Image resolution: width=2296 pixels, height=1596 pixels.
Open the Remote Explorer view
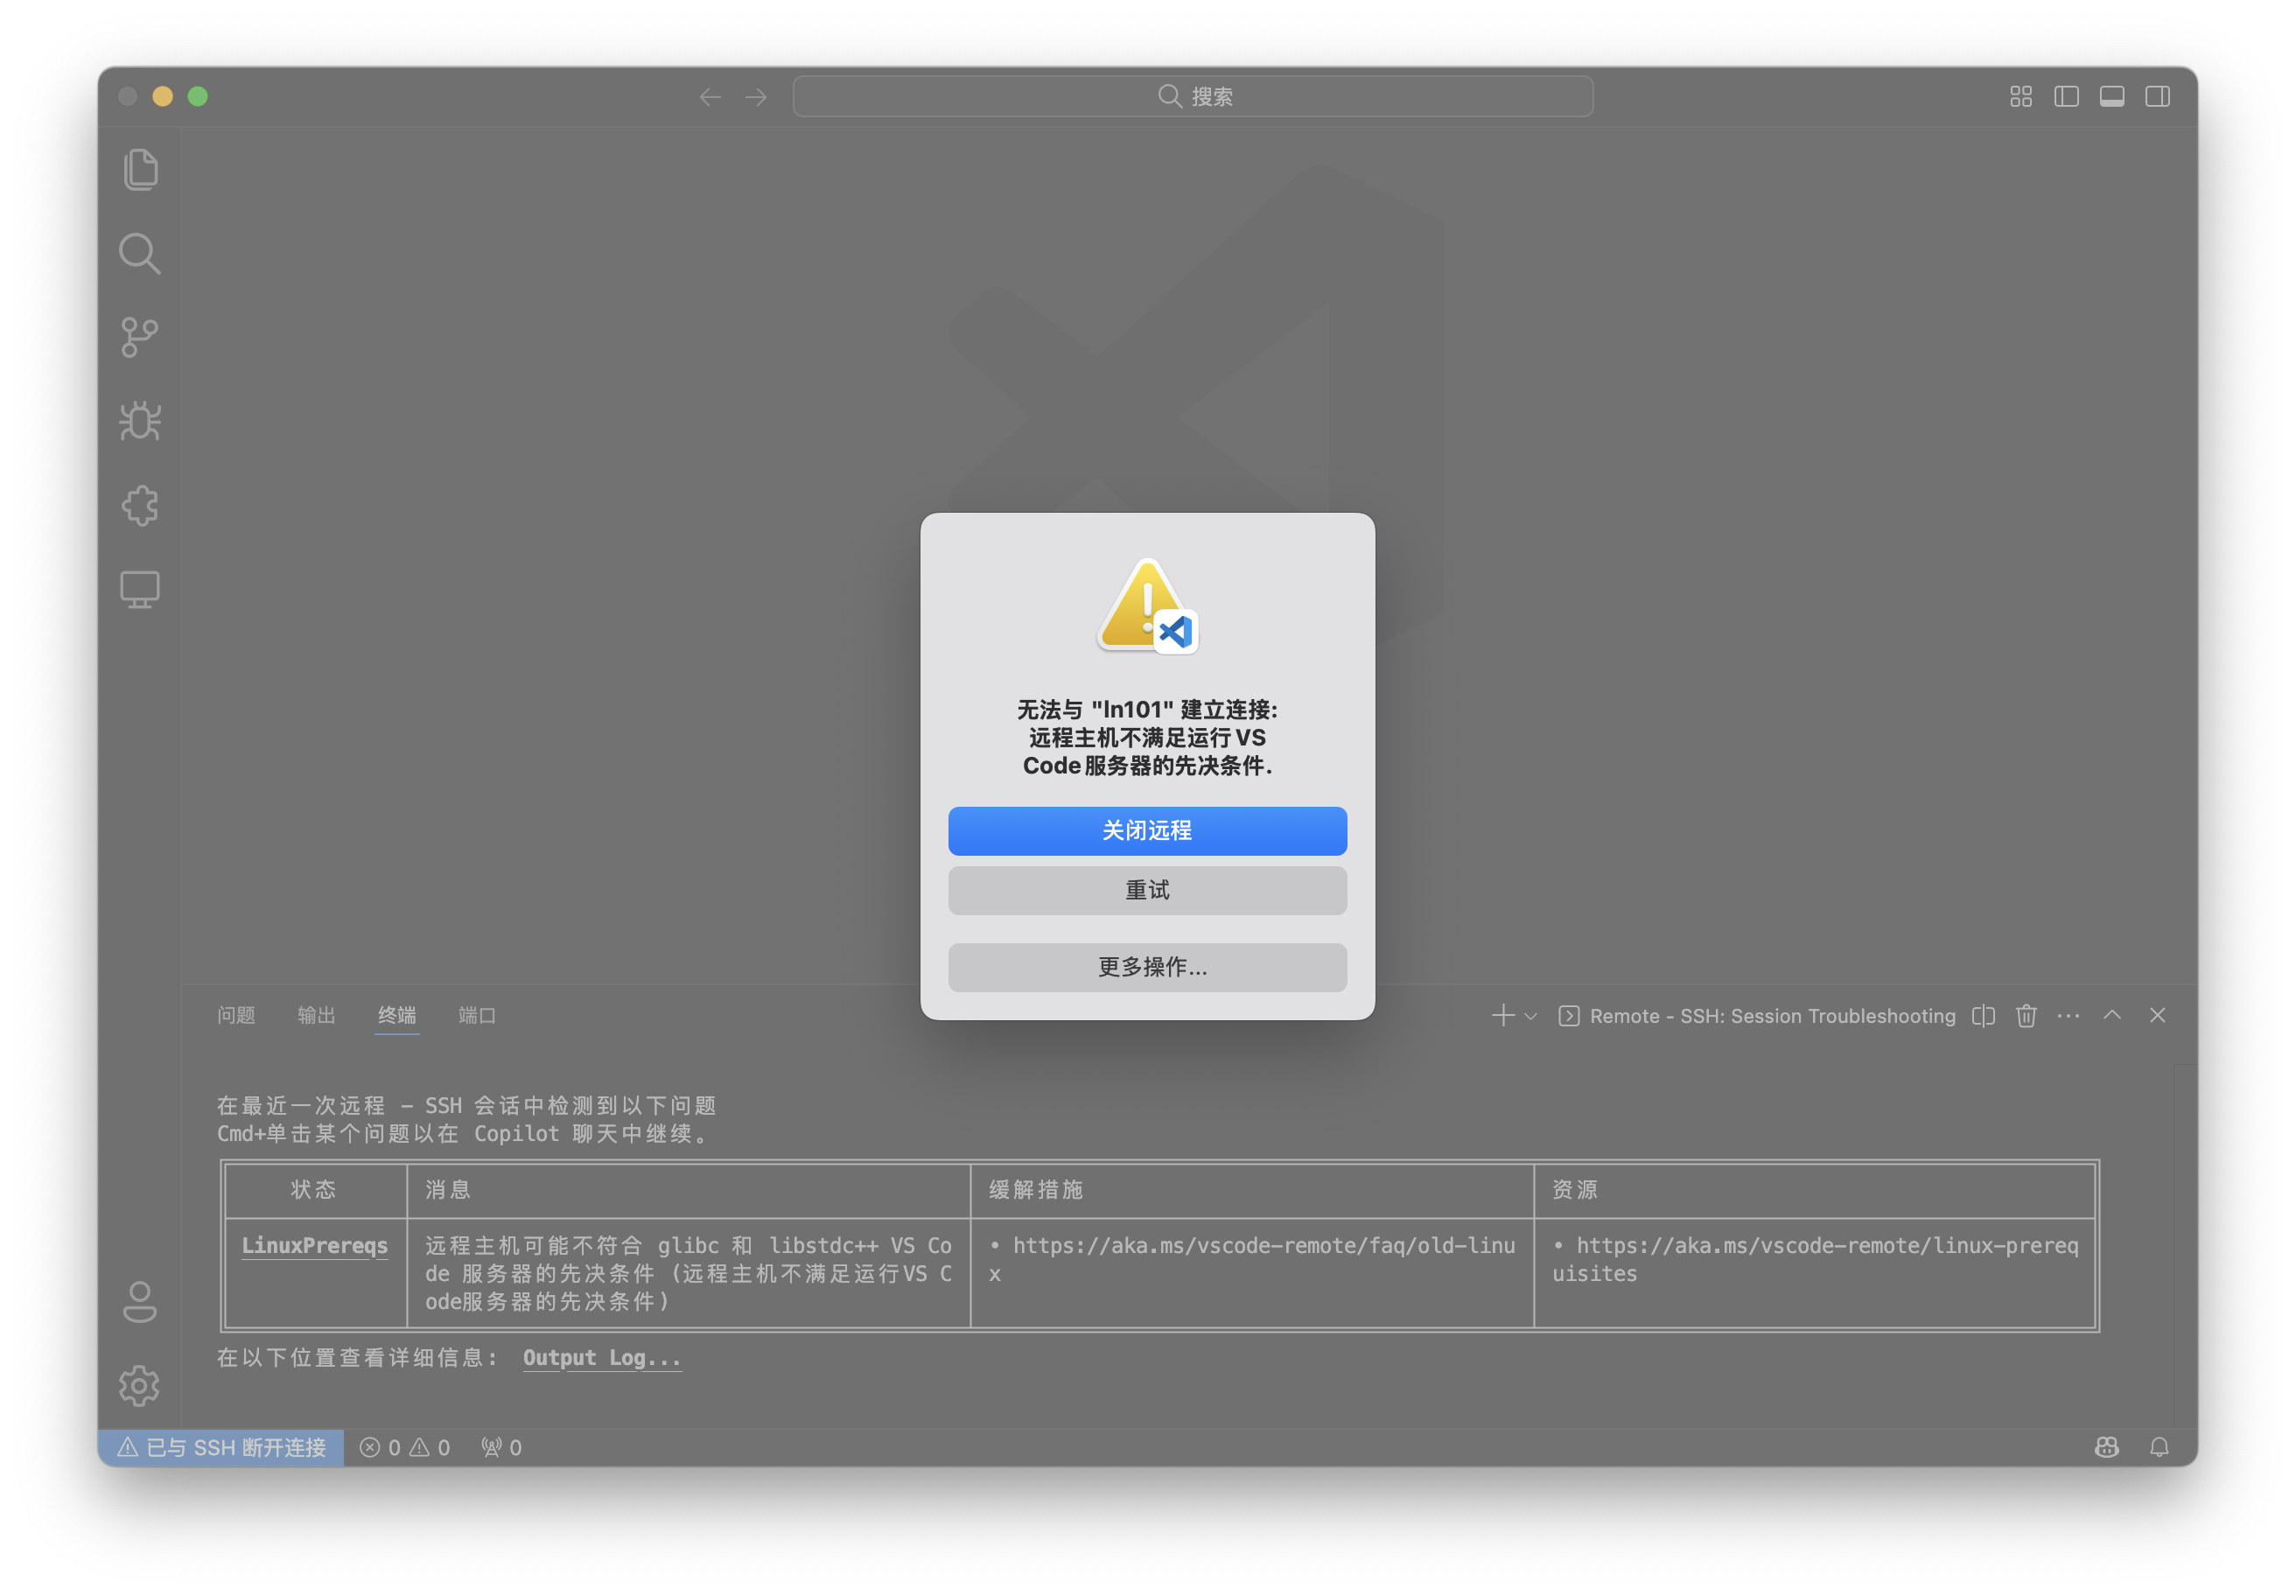pos(140,589)
